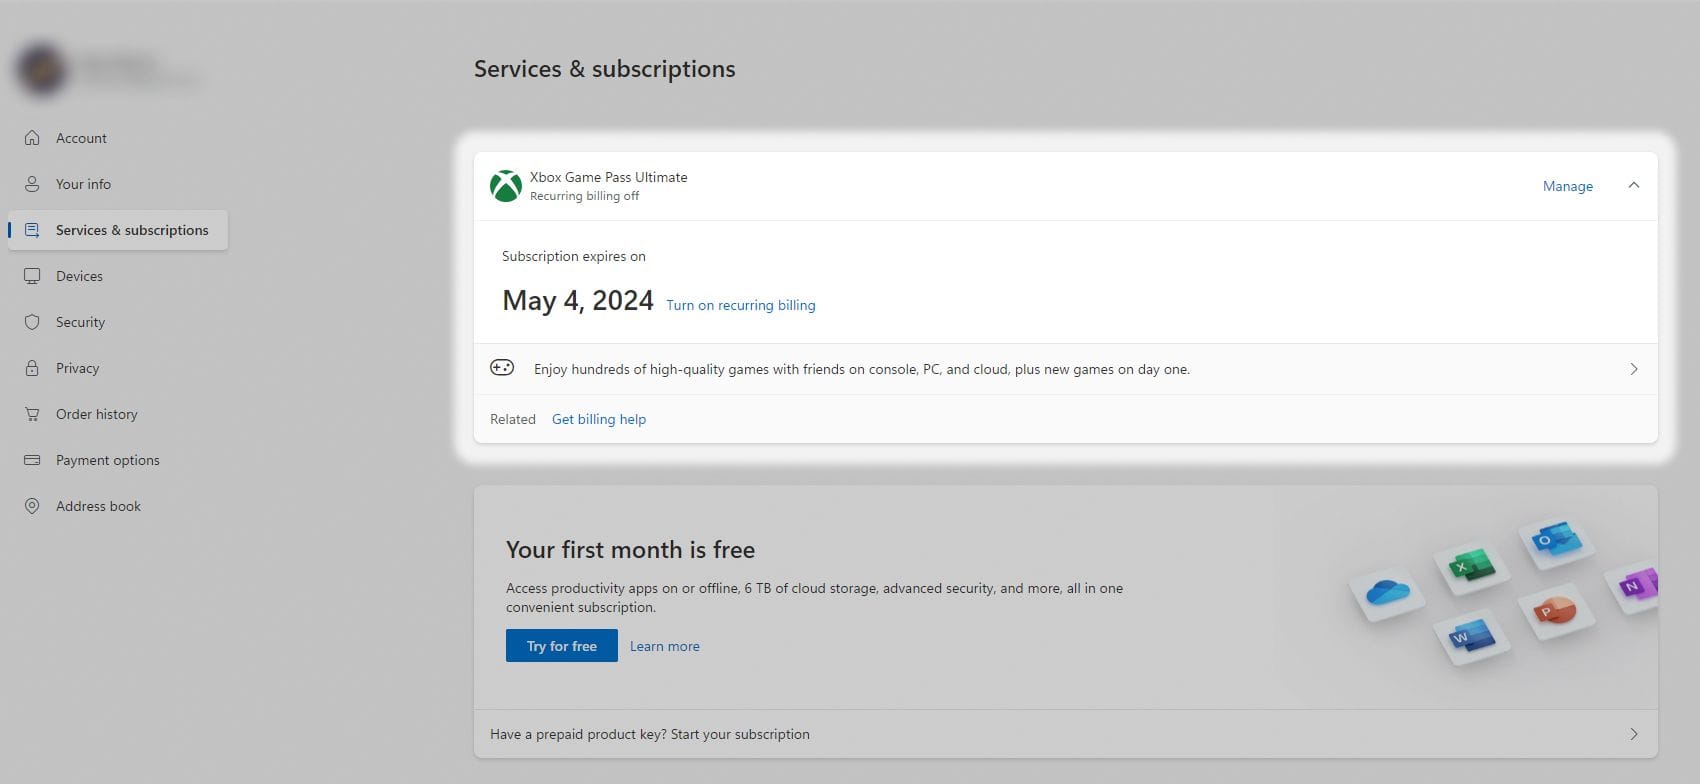
Task: Collapse the Xbox Game Pass Ultimate card
Action: click(x=1634, y=185)
